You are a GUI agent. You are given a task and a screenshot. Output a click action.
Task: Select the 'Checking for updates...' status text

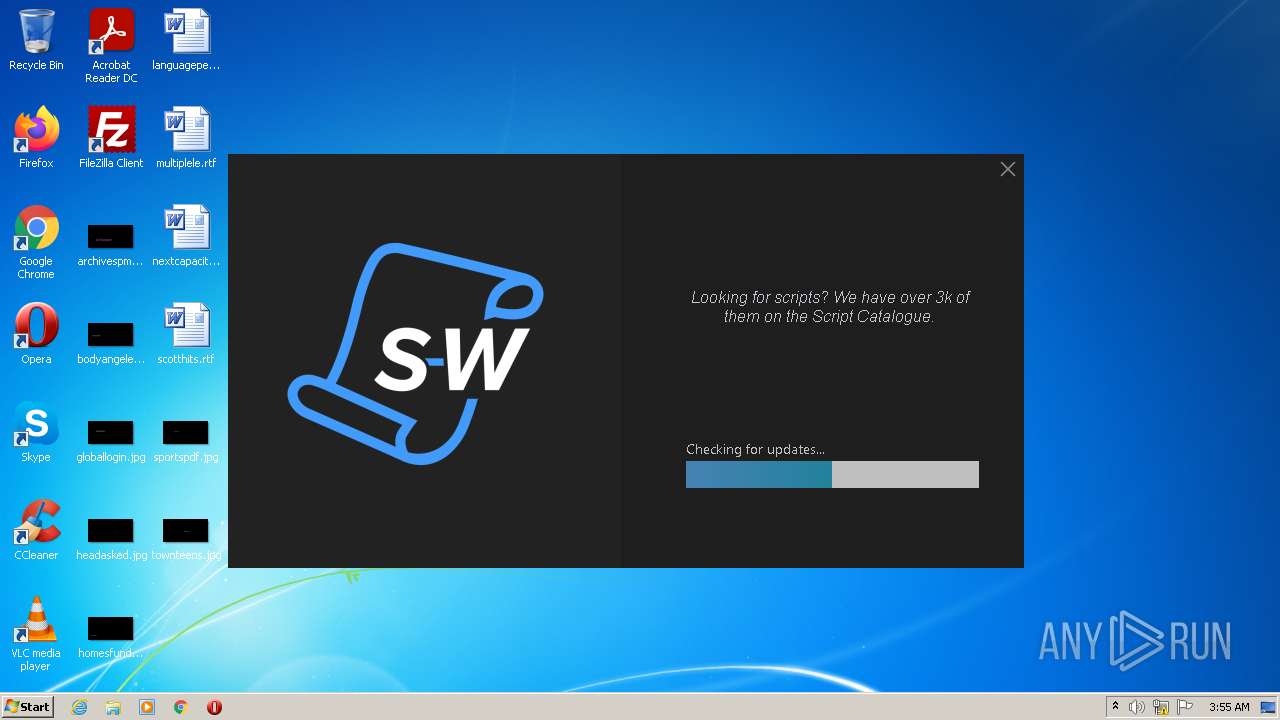(x=755, y=450)
